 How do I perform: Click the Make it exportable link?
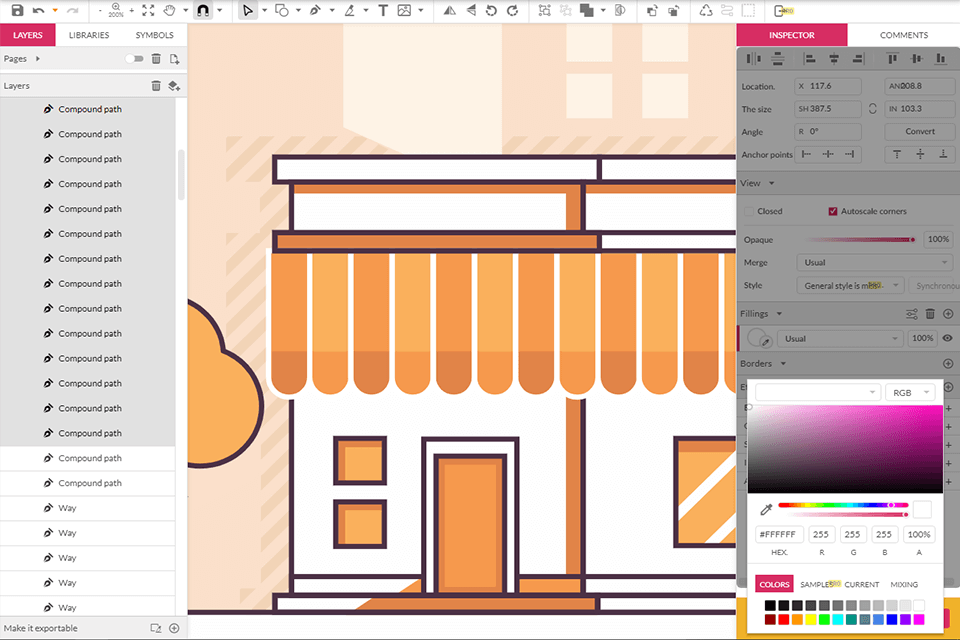click(41, 628)
